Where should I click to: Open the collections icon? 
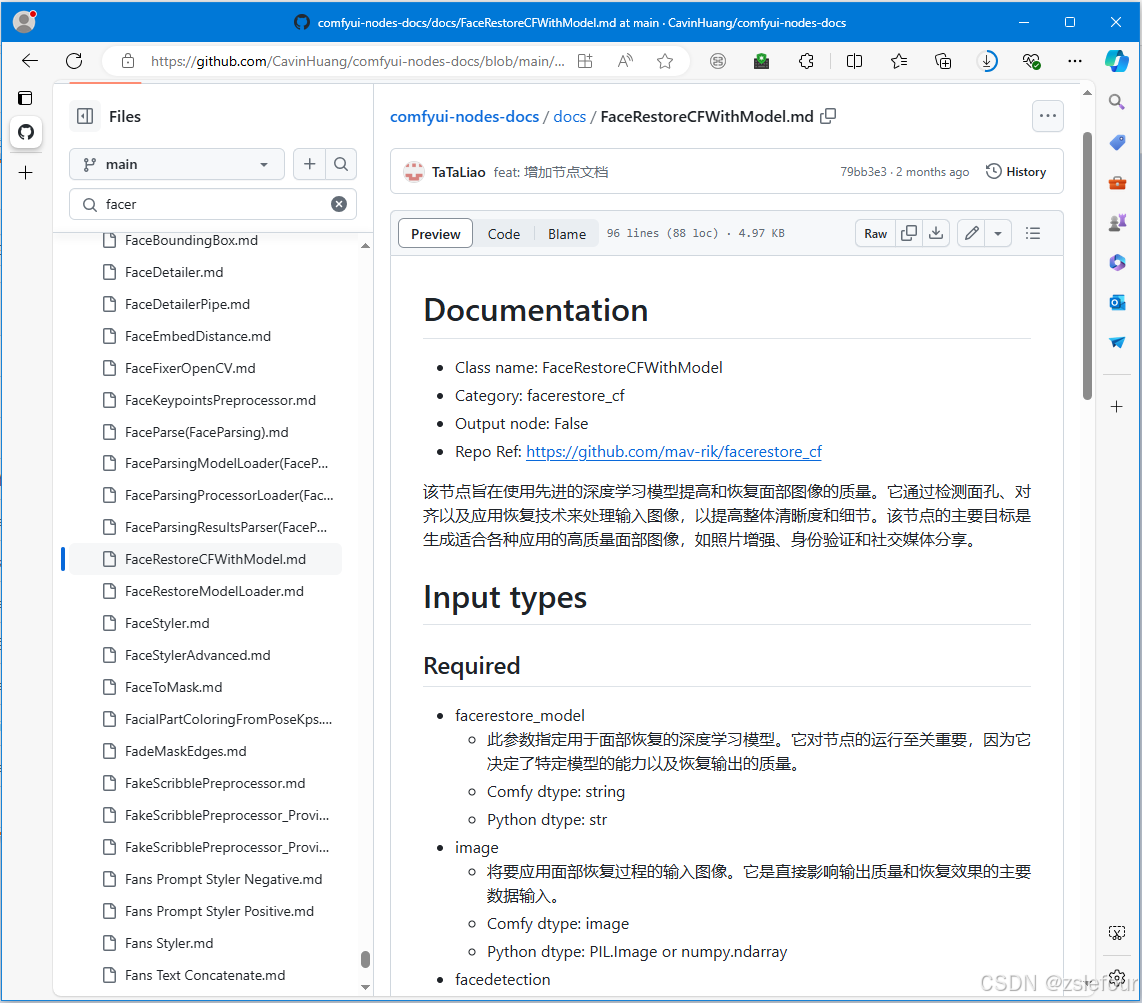click(x=943, y=61)
